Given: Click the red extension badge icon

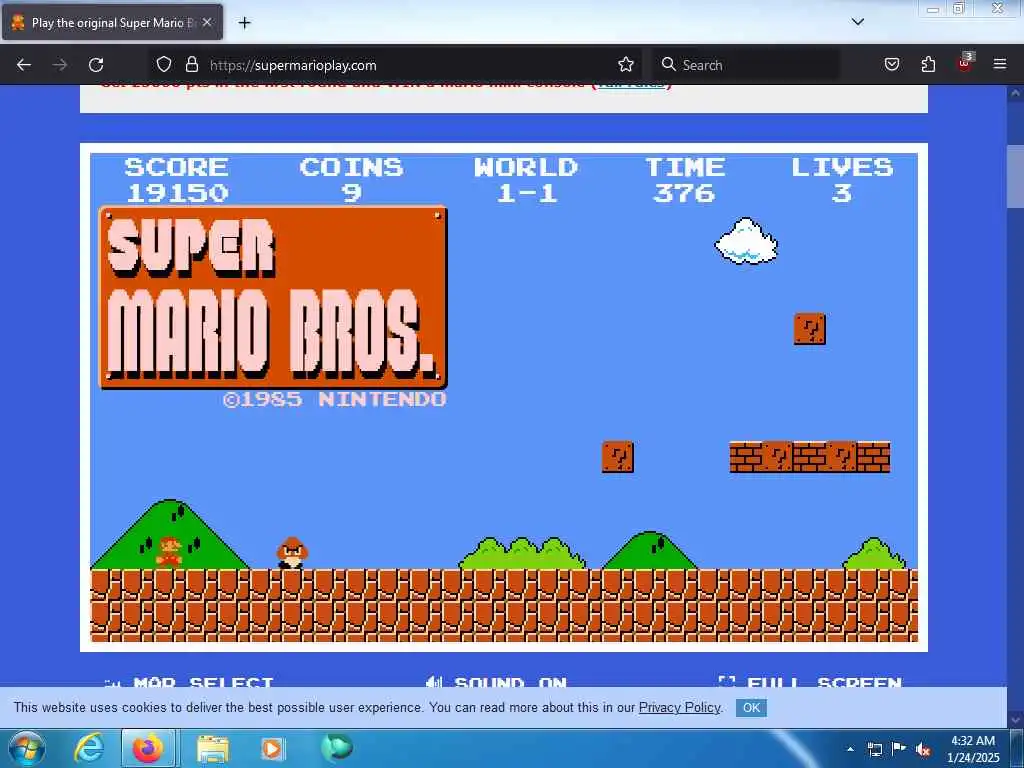Looking at the screenshot, I should tap(965, 63).
